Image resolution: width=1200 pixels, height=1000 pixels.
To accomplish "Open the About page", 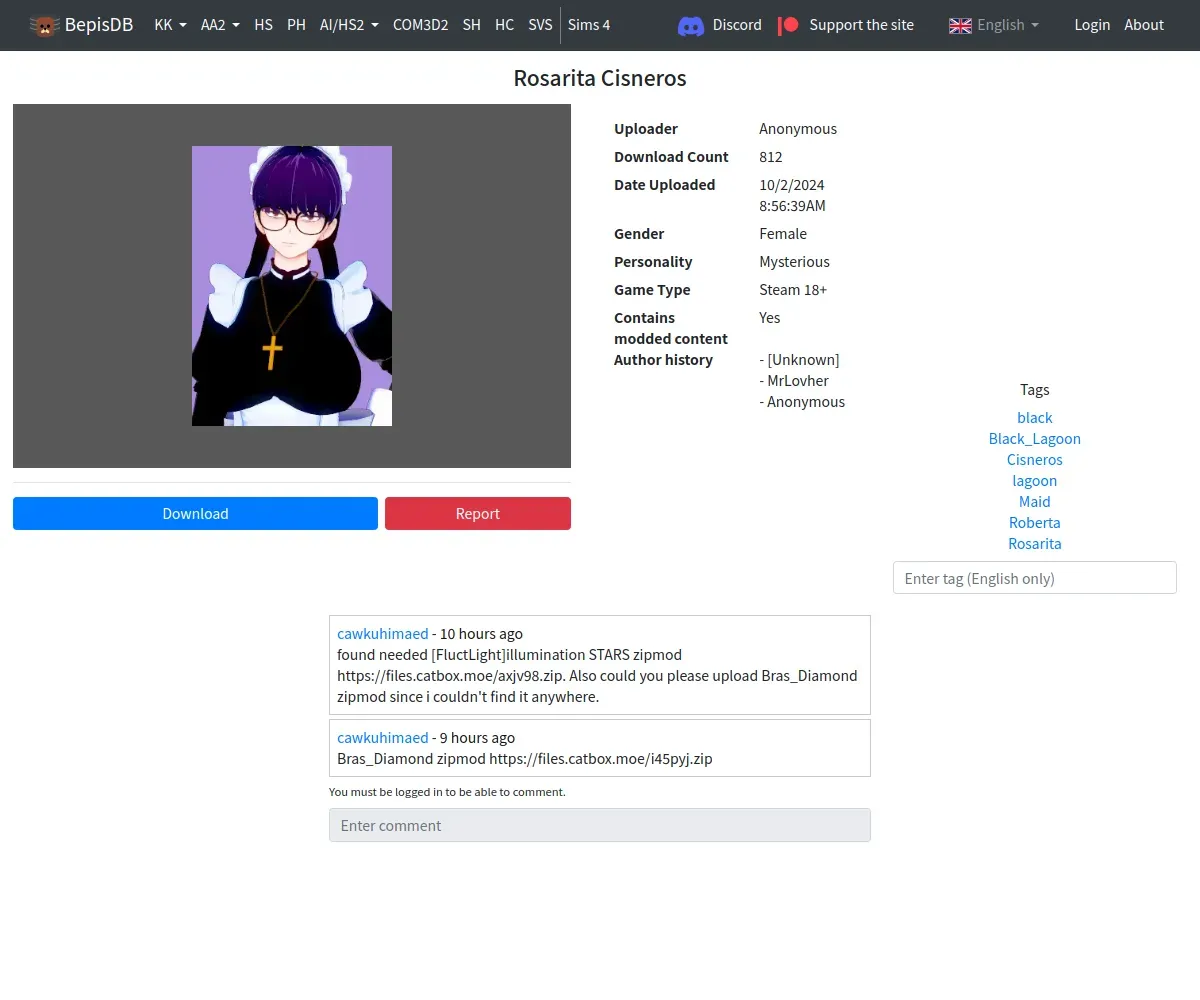I will pos(1144,25).
